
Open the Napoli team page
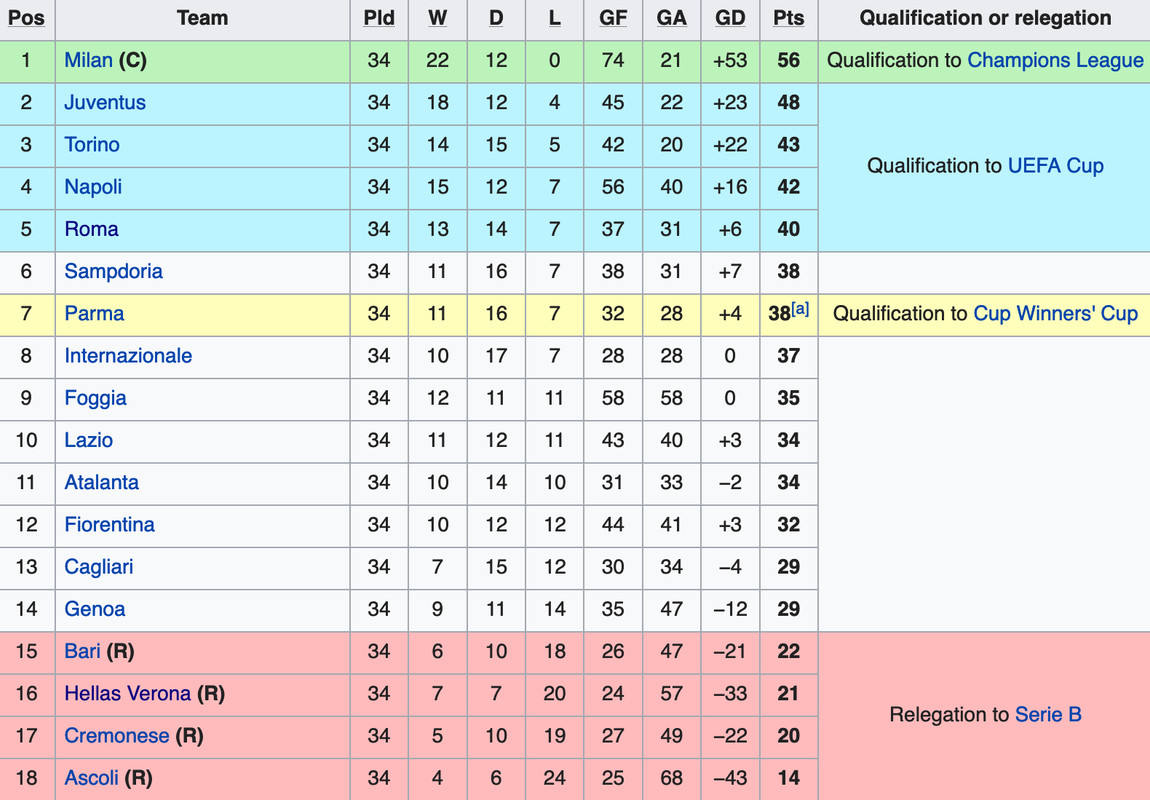[93, 187]
